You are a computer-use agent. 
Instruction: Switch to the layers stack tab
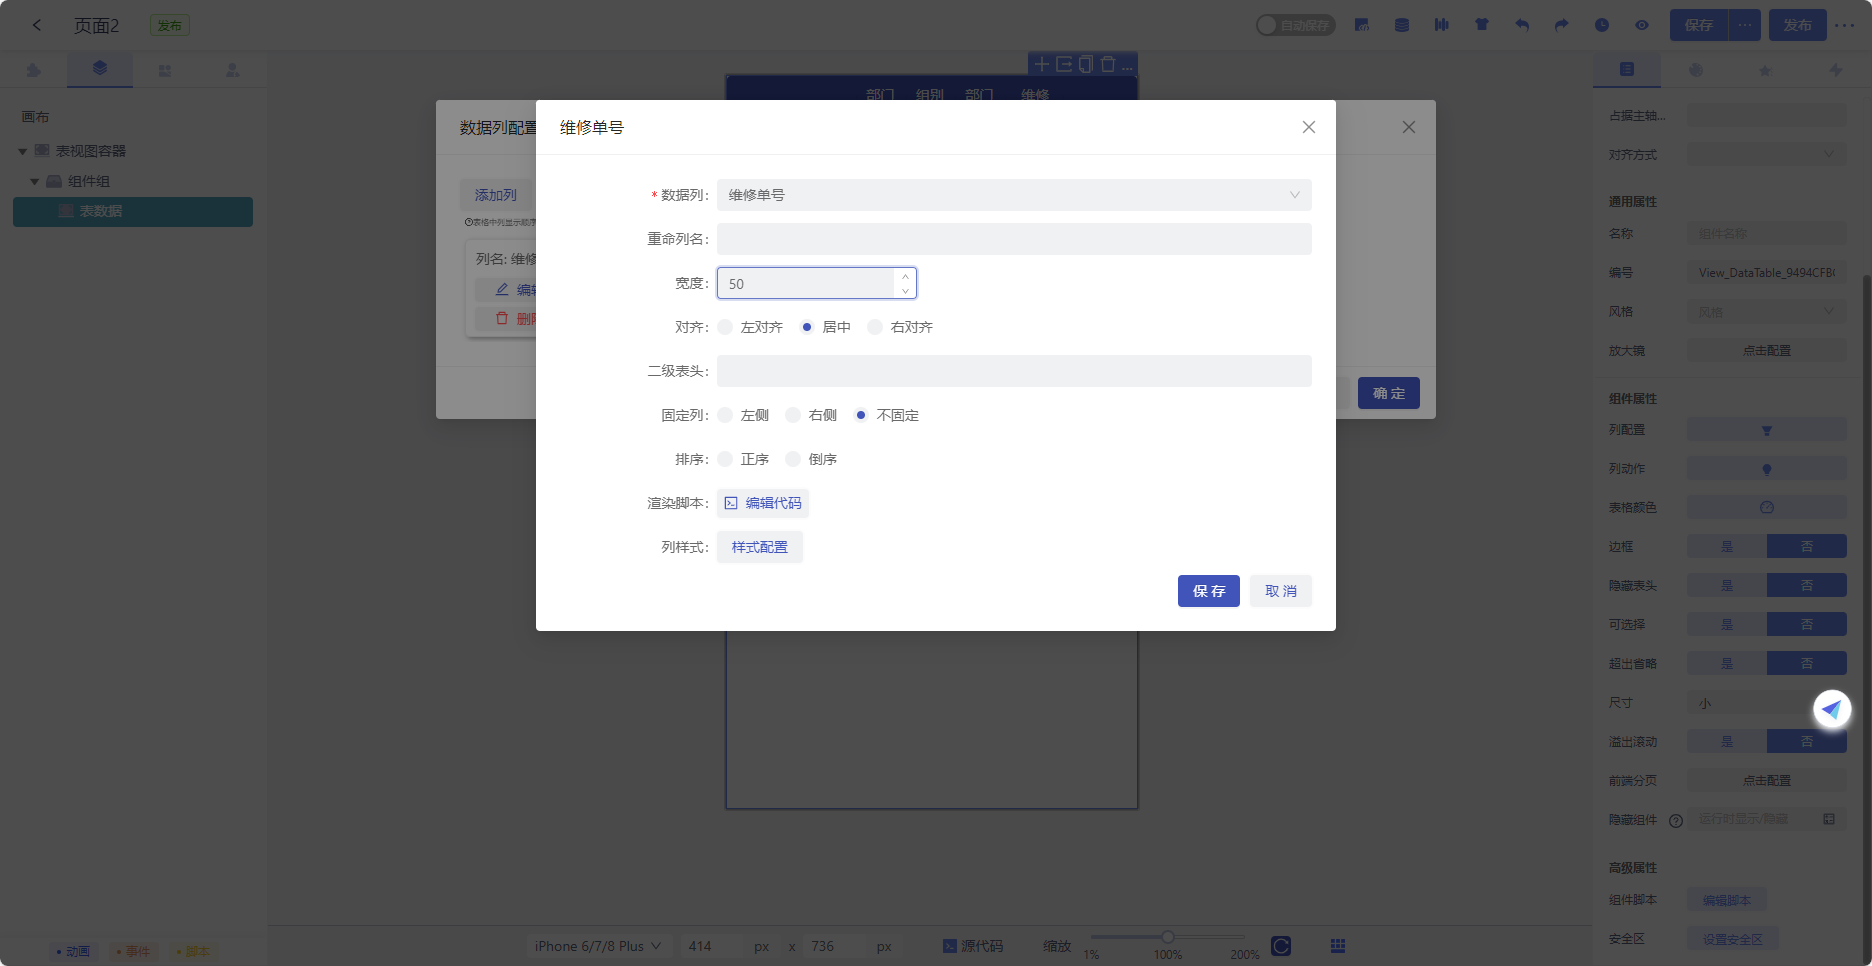[100, 68]
